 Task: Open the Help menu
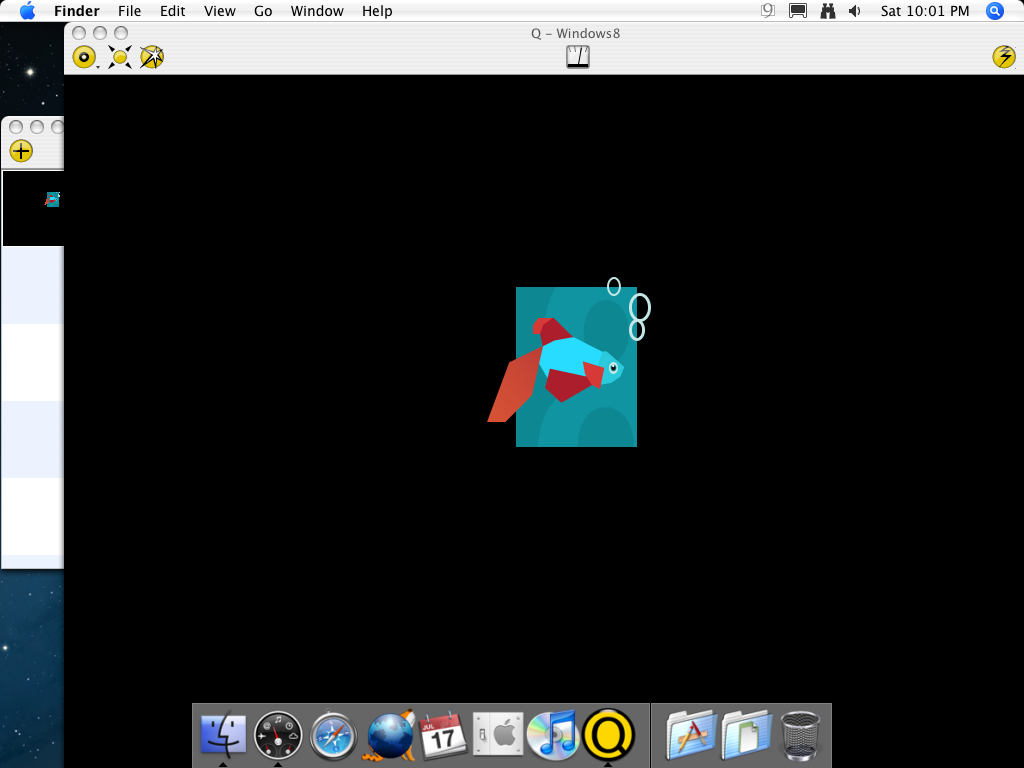[377, 11]
